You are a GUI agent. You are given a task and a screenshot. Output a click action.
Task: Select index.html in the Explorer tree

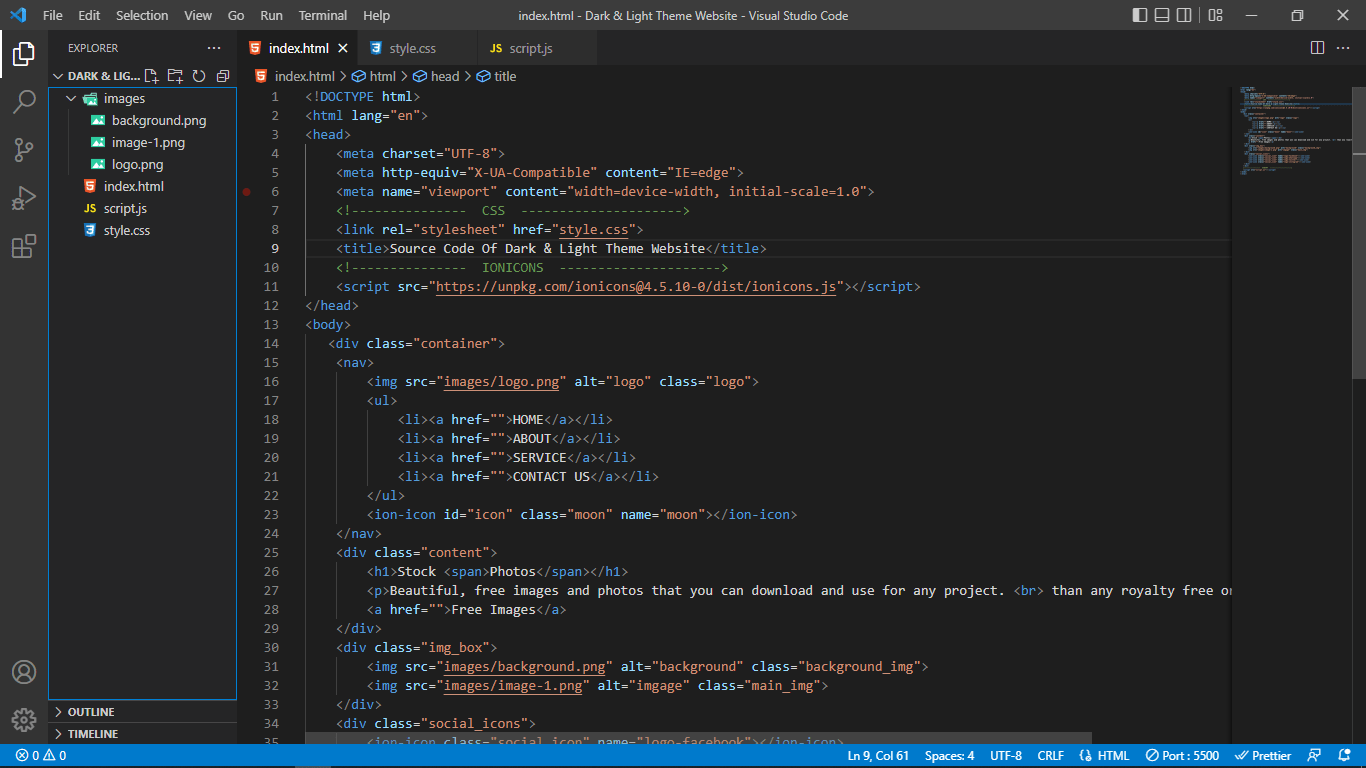(x=143, y=186)
